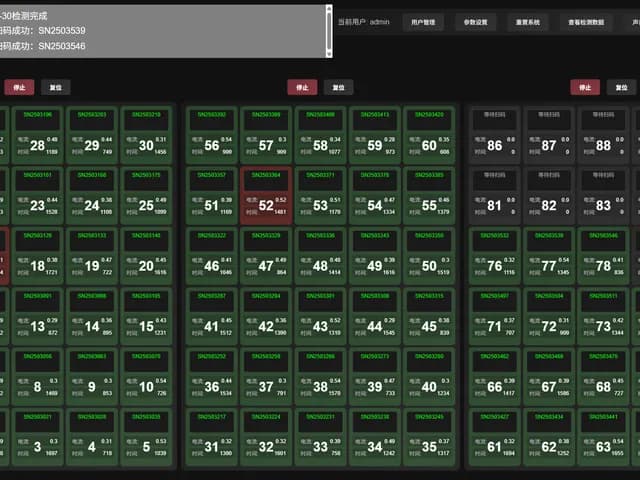The image size is (640, 480).
Task: Select station card number 40
Action: coord(429,377)
